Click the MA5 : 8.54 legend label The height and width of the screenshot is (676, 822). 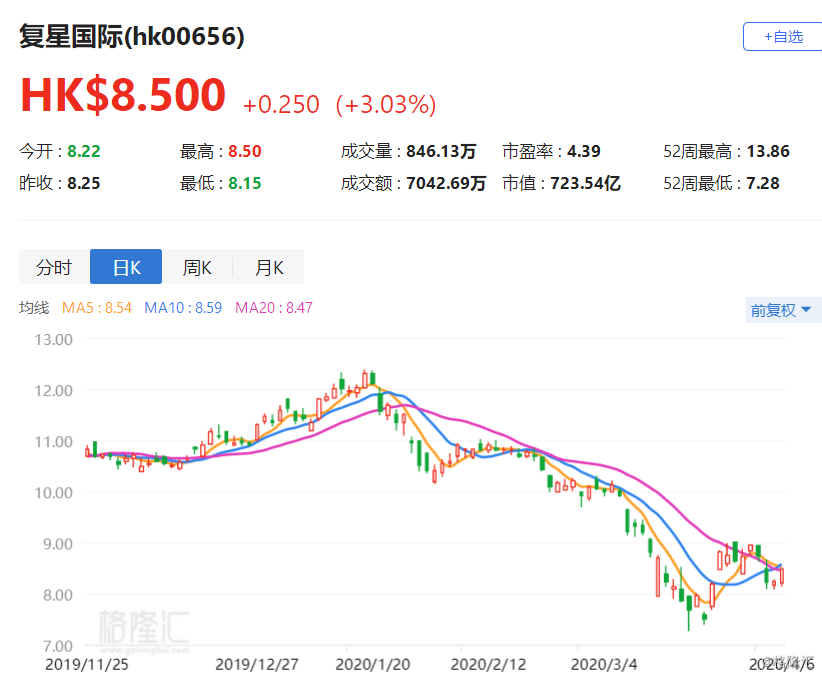(96, 308)
